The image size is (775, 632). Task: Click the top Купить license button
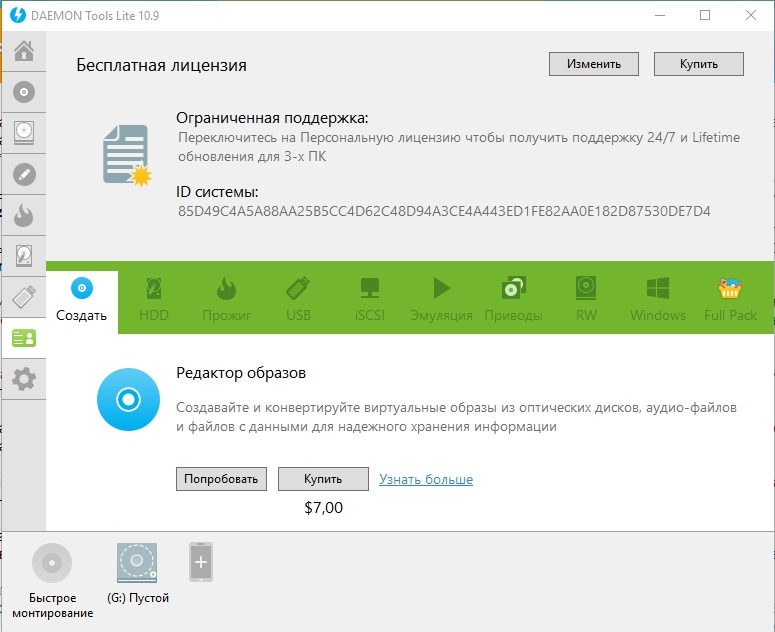click(698, 64)
